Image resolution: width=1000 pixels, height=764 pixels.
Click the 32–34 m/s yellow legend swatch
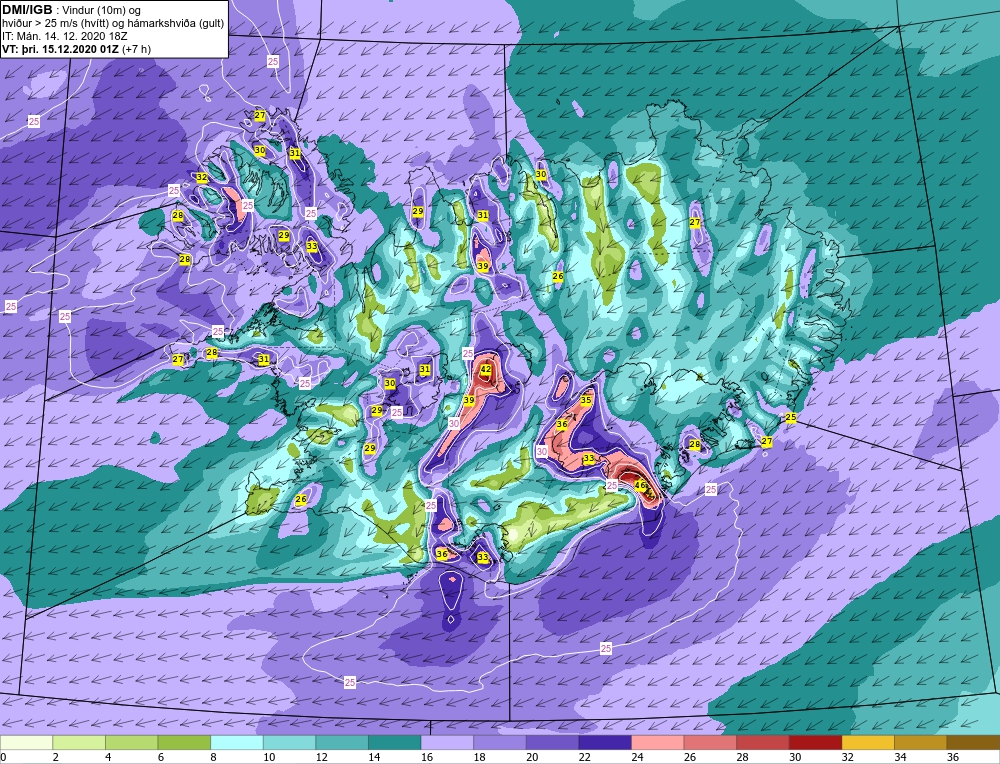click(x=868, y=742)
